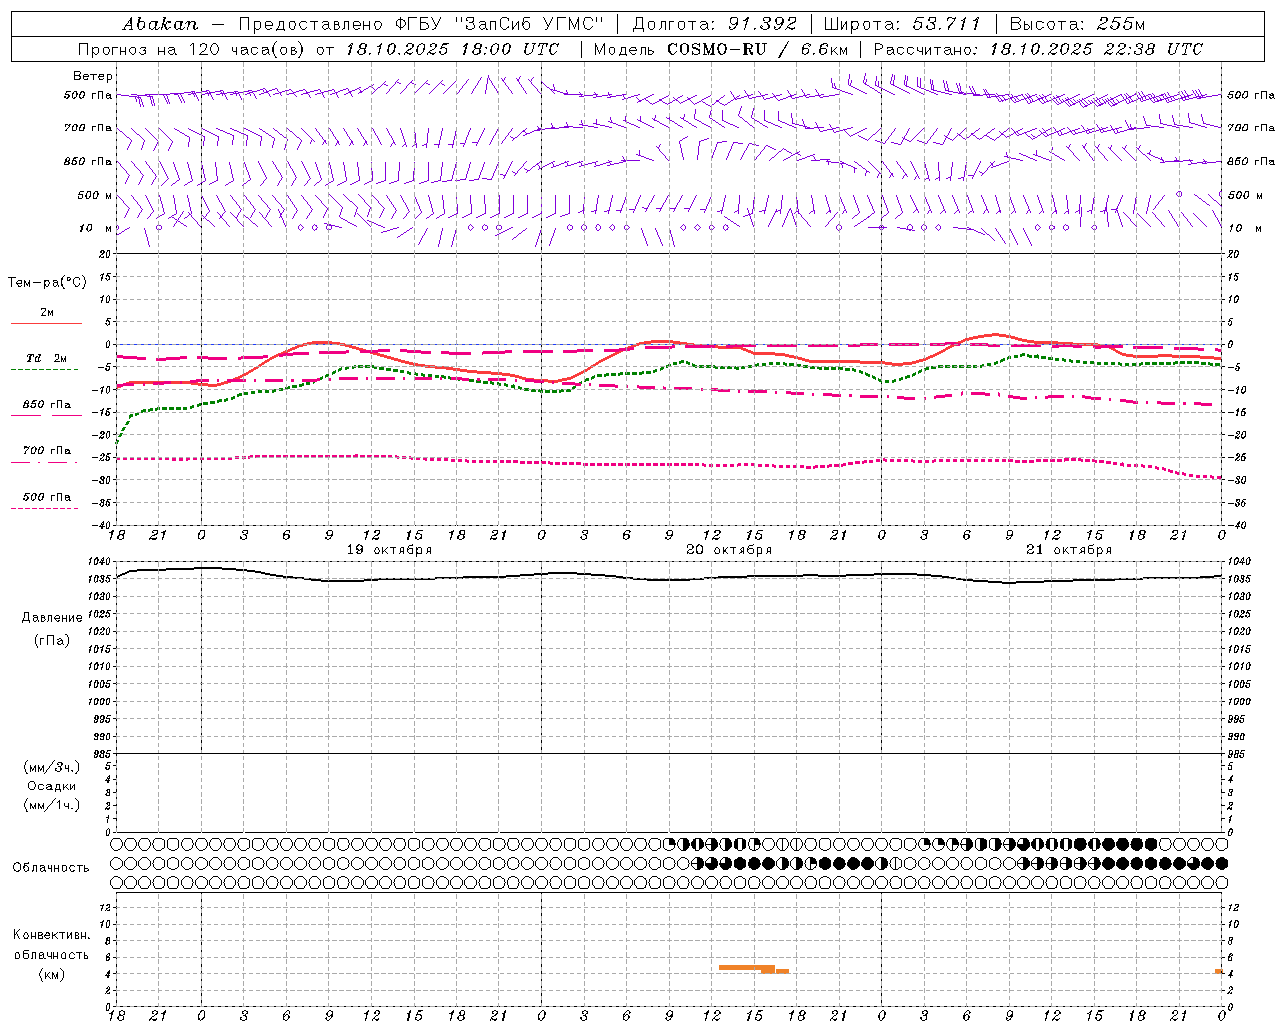Click the station name "Abakan" in the header
The width and height of the screenshot is (1280, 1024).
point(160,24)
